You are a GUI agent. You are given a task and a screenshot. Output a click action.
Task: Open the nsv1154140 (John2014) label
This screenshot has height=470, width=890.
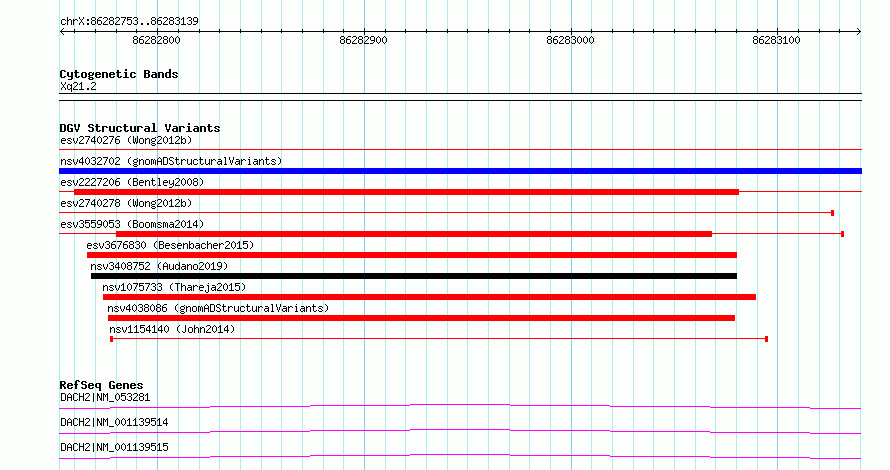tap(172, 329)
